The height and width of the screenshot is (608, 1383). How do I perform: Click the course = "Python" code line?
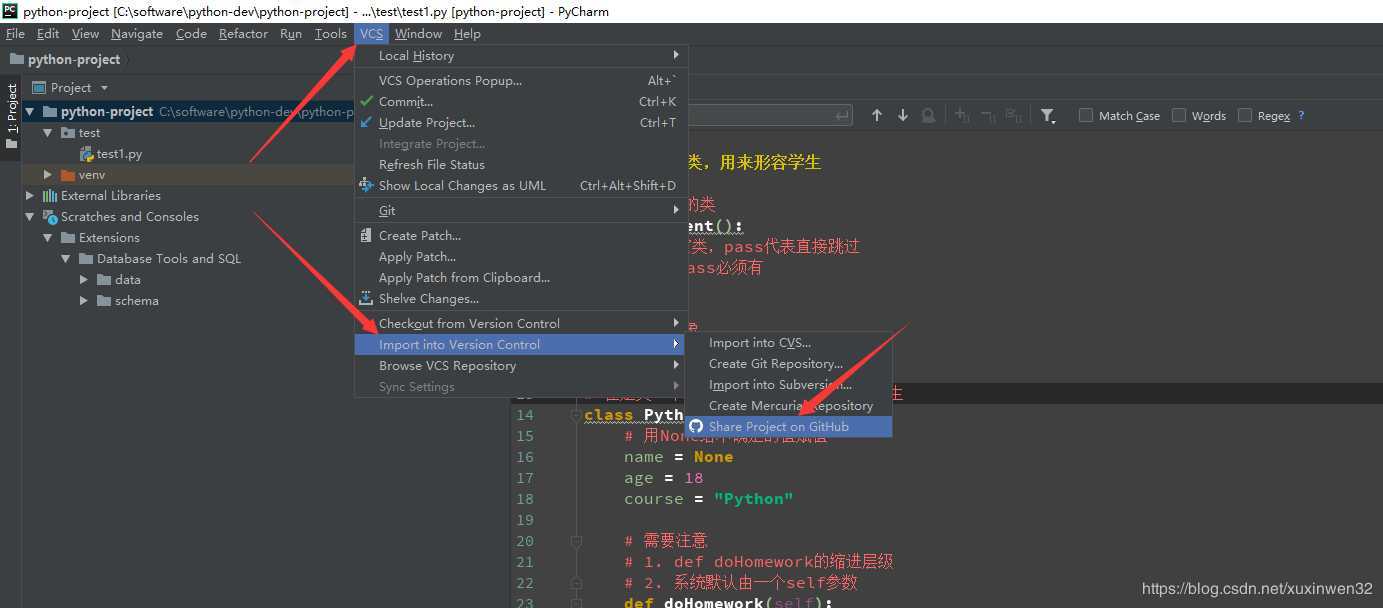point(708,499)
